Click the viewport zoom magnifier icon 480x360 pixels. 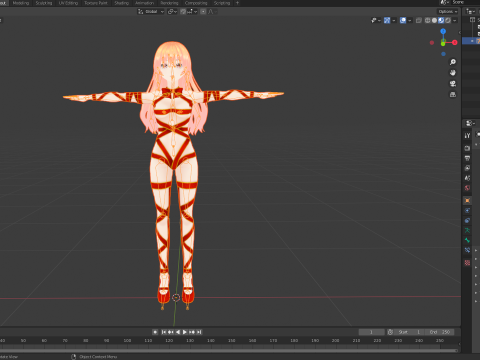tap(453, 62)
